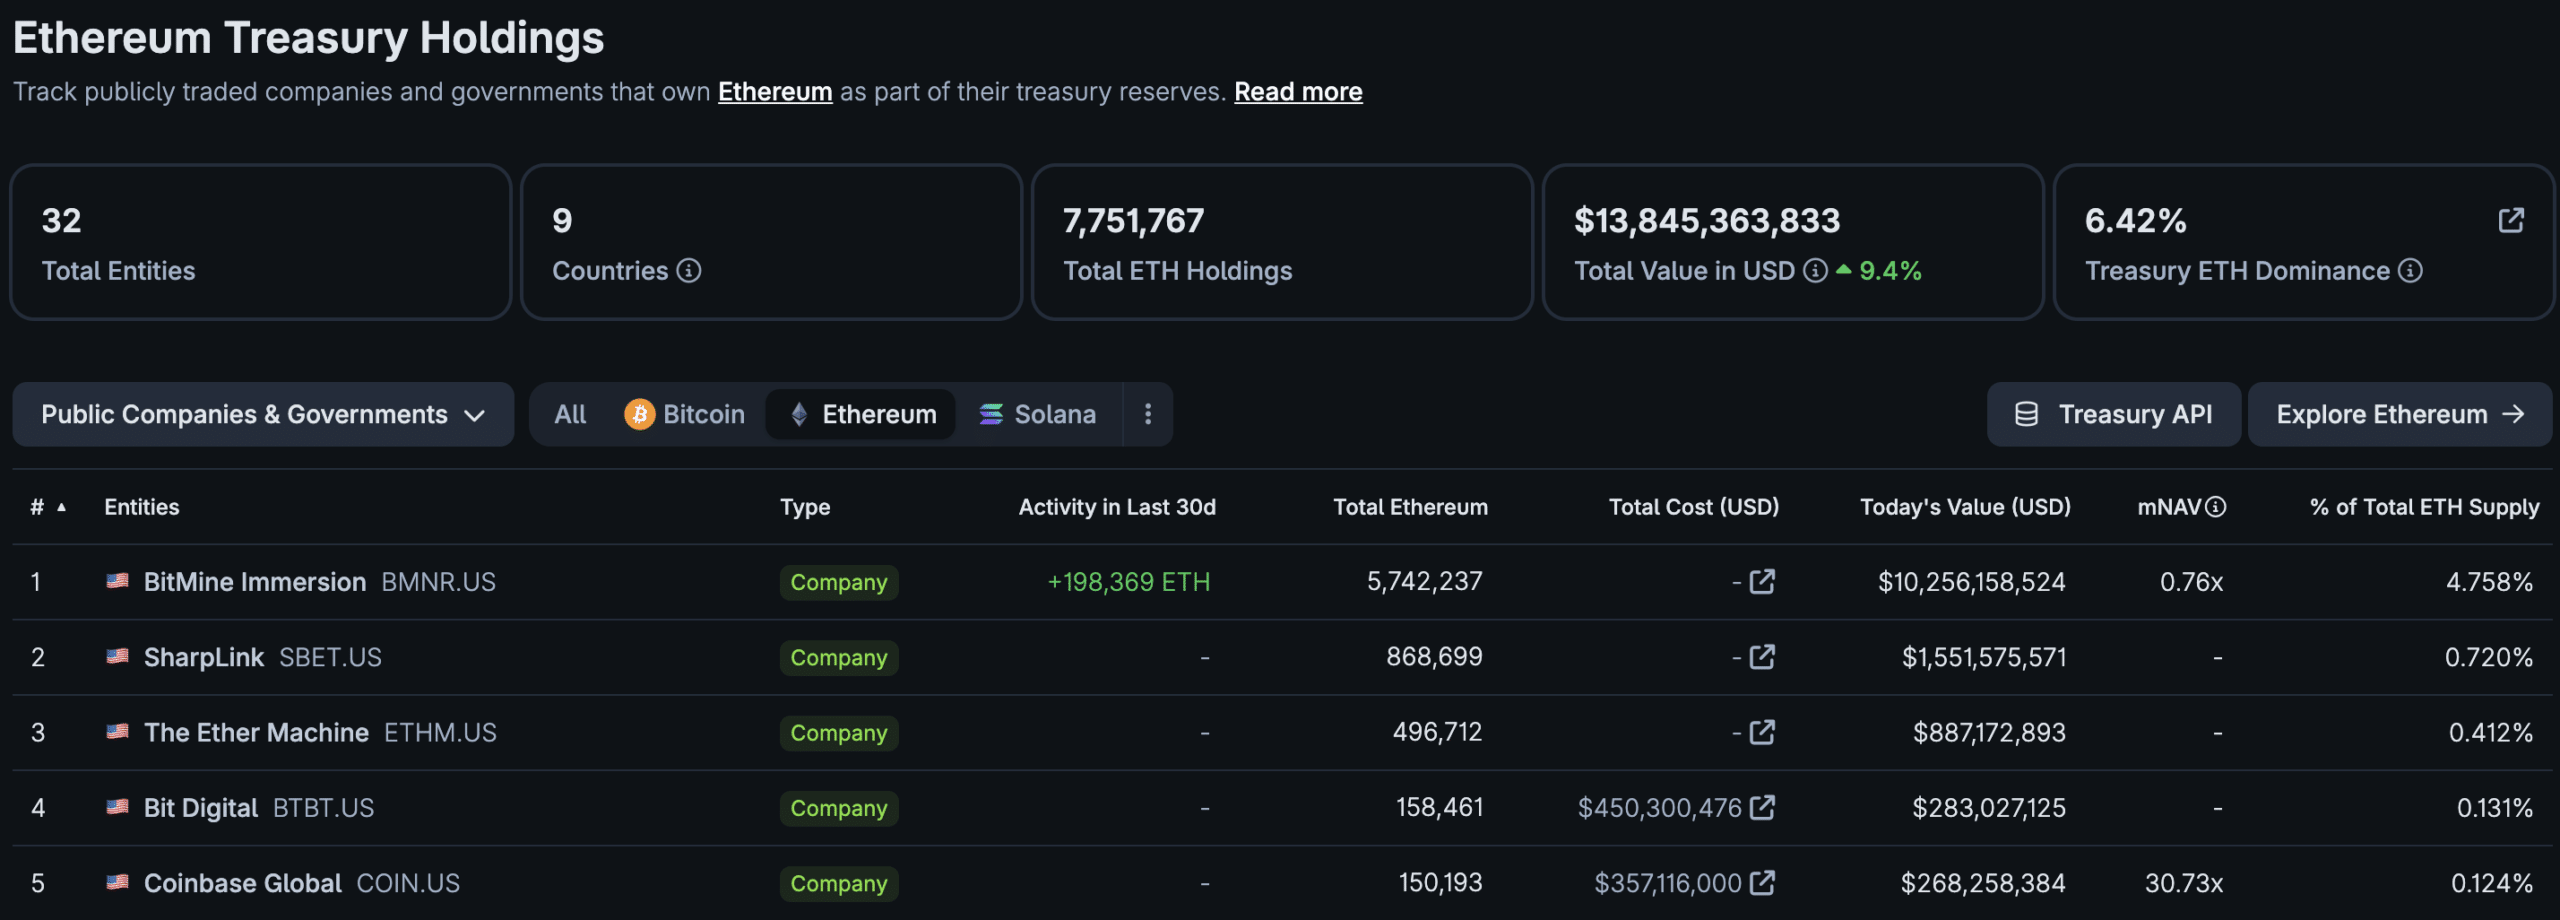
Task: Click the 32 Total Entities card
Action: tap(260, 242)
